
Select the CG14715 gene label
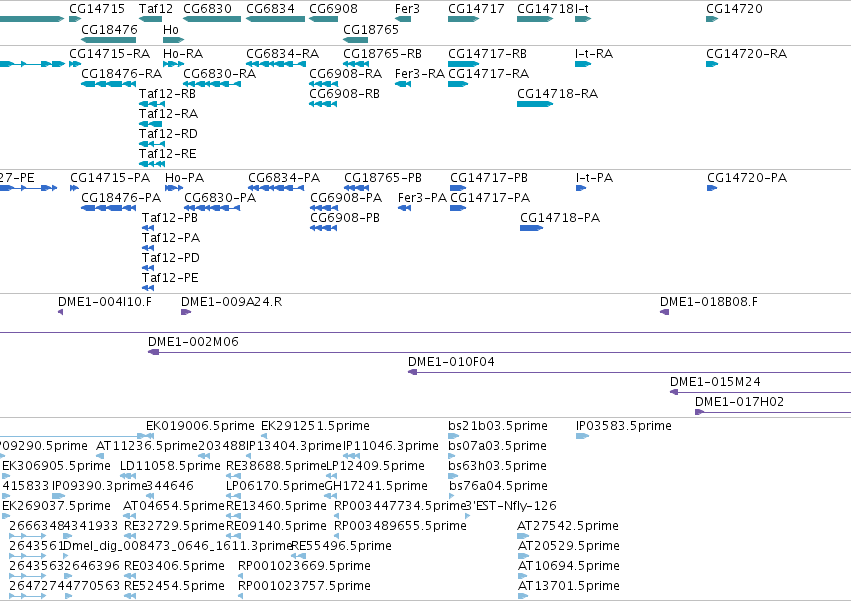pos(97,9)
